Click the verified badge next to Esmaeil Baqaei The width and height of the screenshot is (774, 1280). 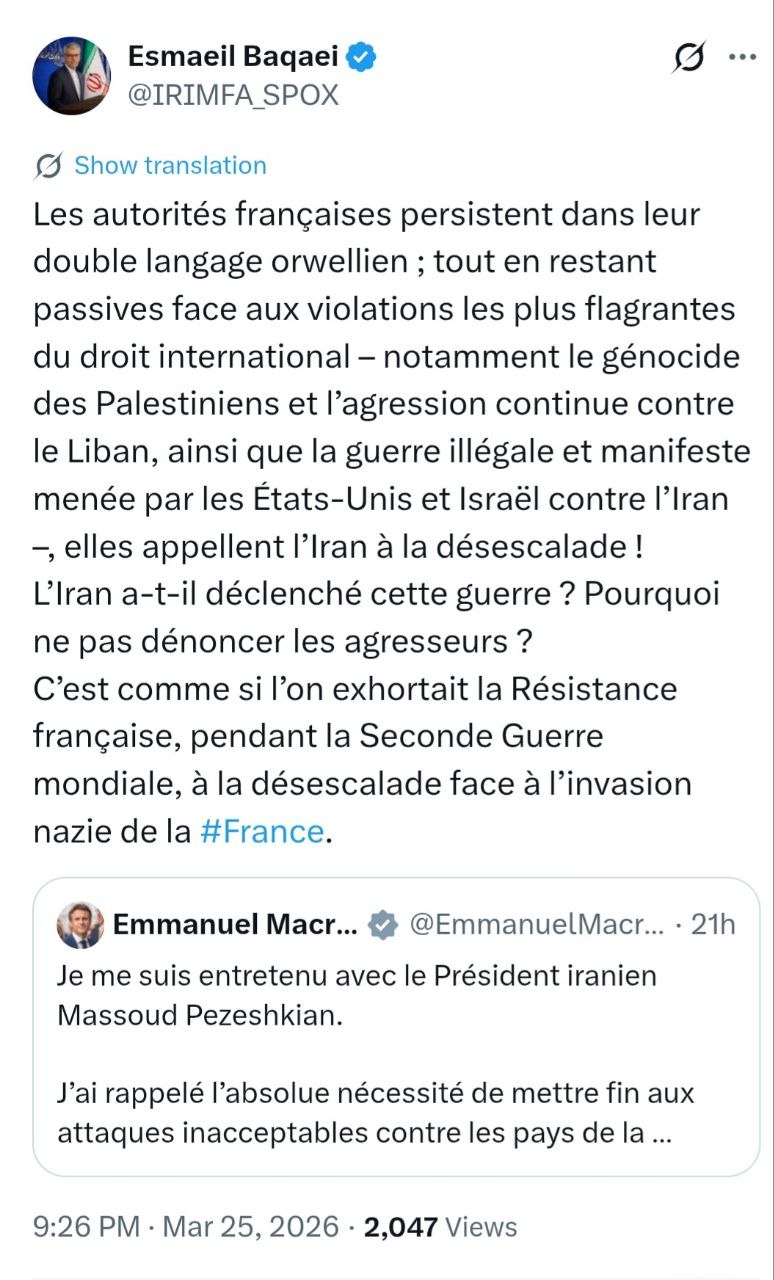[x=362, y=58]
